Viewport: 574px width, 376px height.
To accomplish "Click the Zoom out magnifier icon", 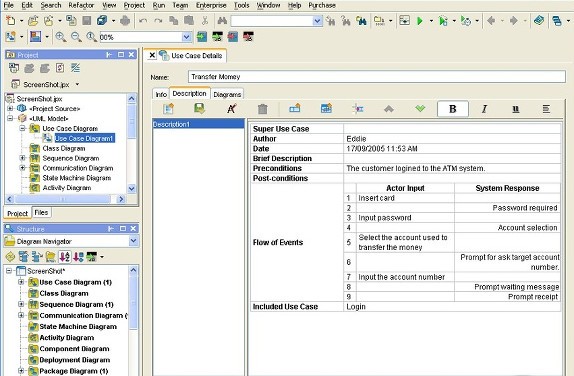I will [x=76, y=37].
